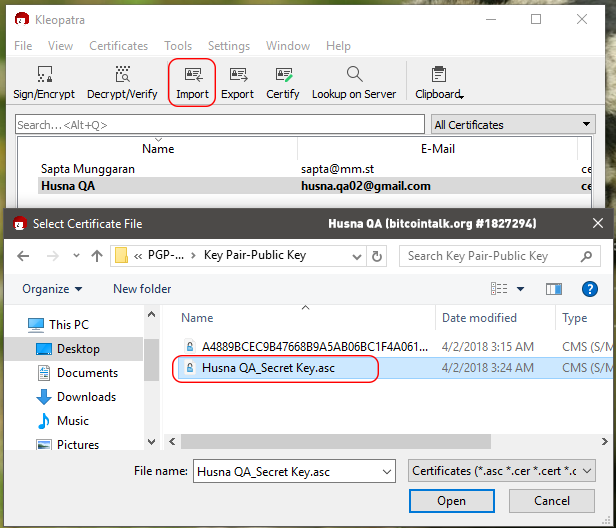Open the Tools menu
The width and height of the screenshot is (616, 528).
[x=178, y=46]
